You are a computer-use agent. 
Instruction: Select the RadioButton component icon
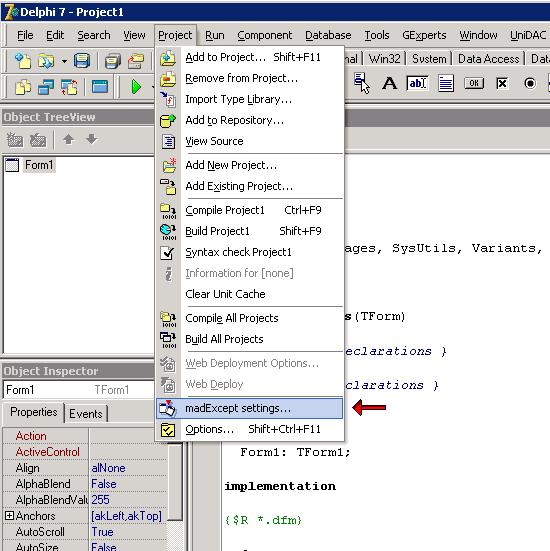530,84
